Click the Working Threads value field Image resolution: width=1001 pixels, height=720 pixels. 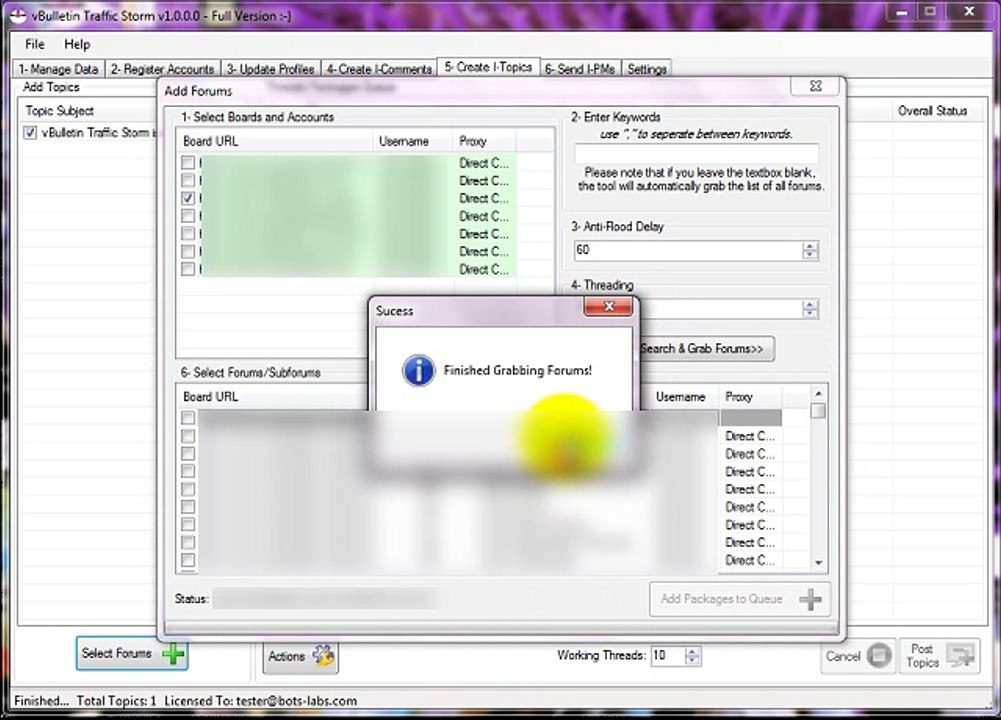coord(667,656)
